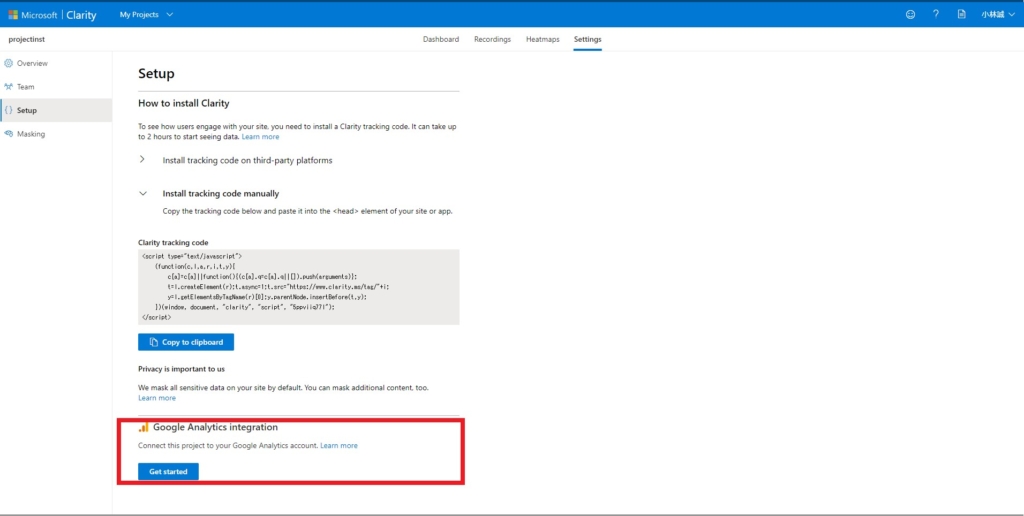Open Learn more link under Privacy section

click(157, 398)
